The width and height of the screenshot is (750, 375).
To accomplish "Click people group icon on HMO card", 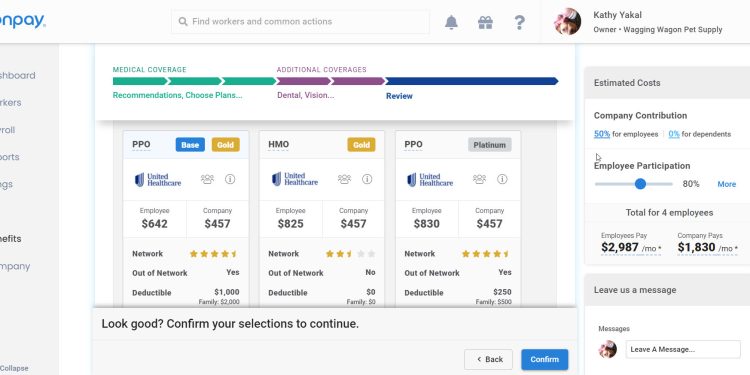I will (x=344, y=179).
